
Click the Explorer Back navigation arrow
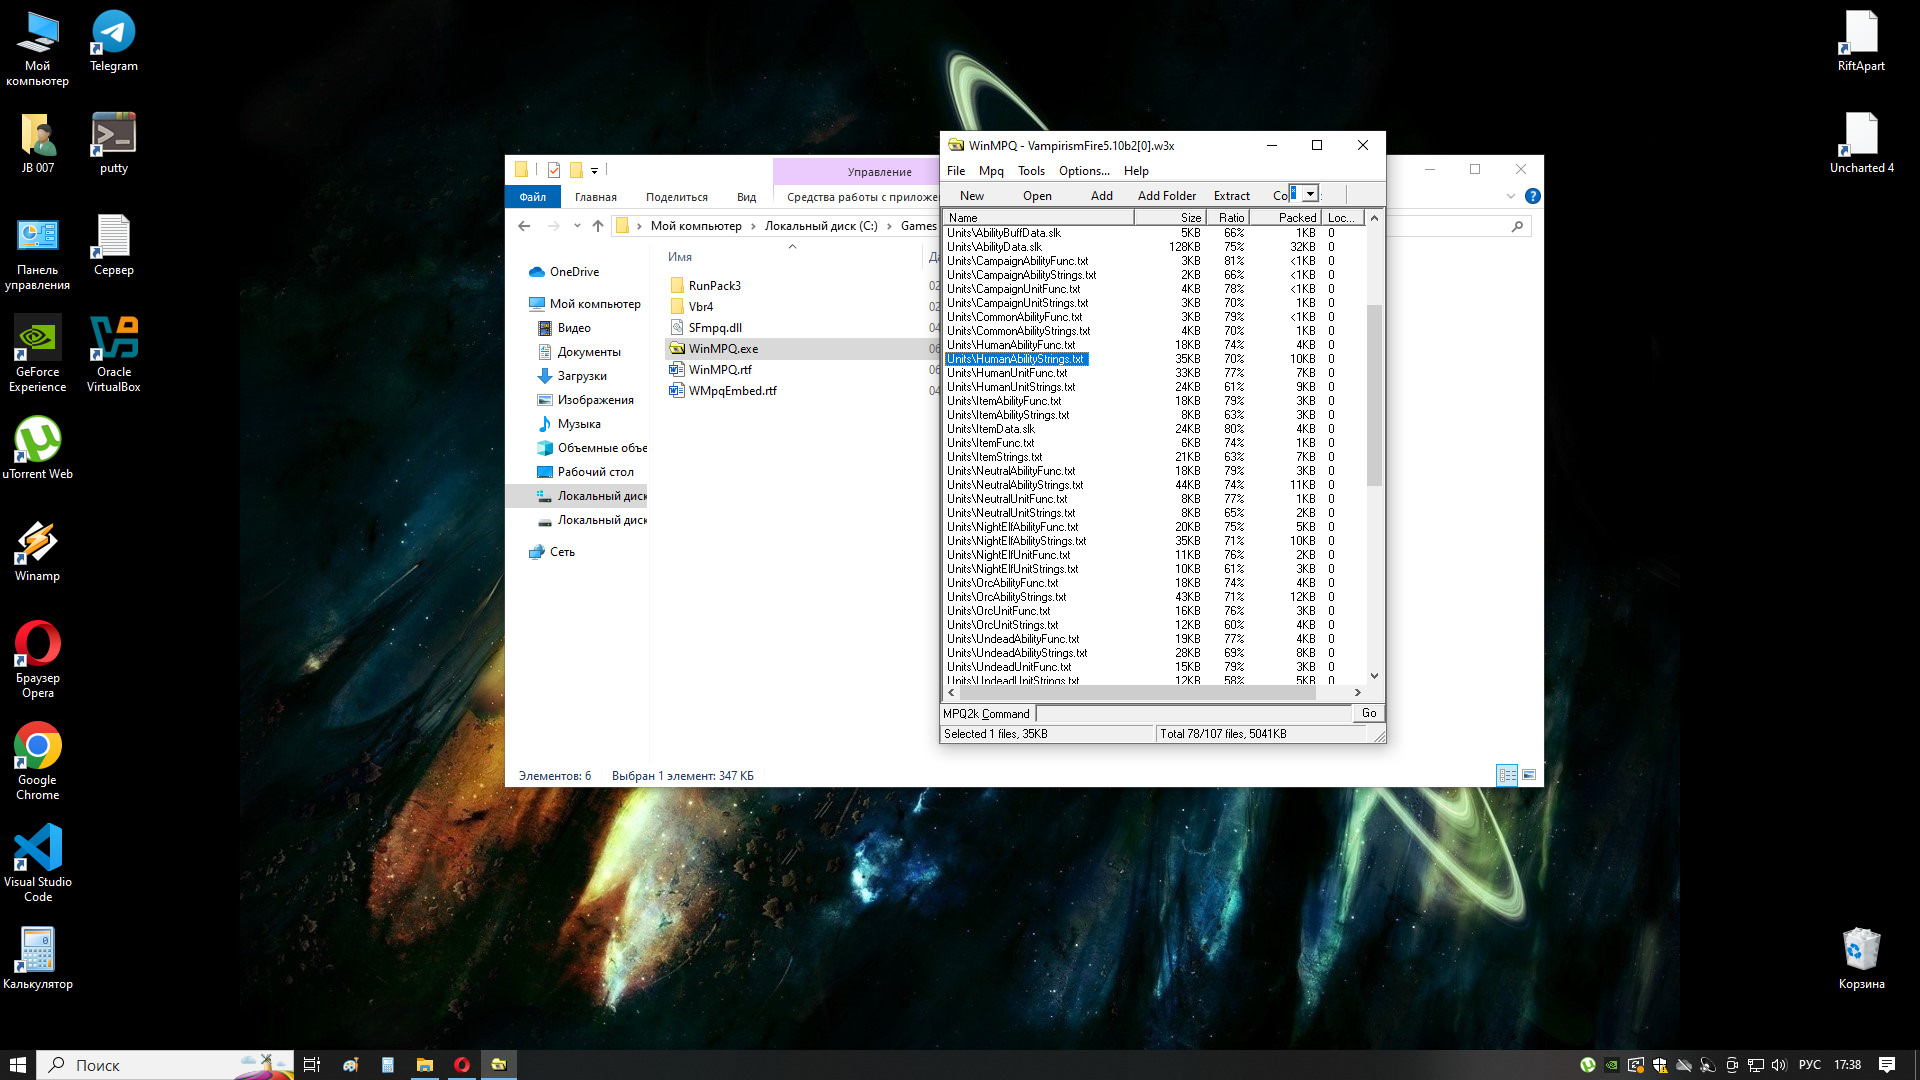coord(524,226)
